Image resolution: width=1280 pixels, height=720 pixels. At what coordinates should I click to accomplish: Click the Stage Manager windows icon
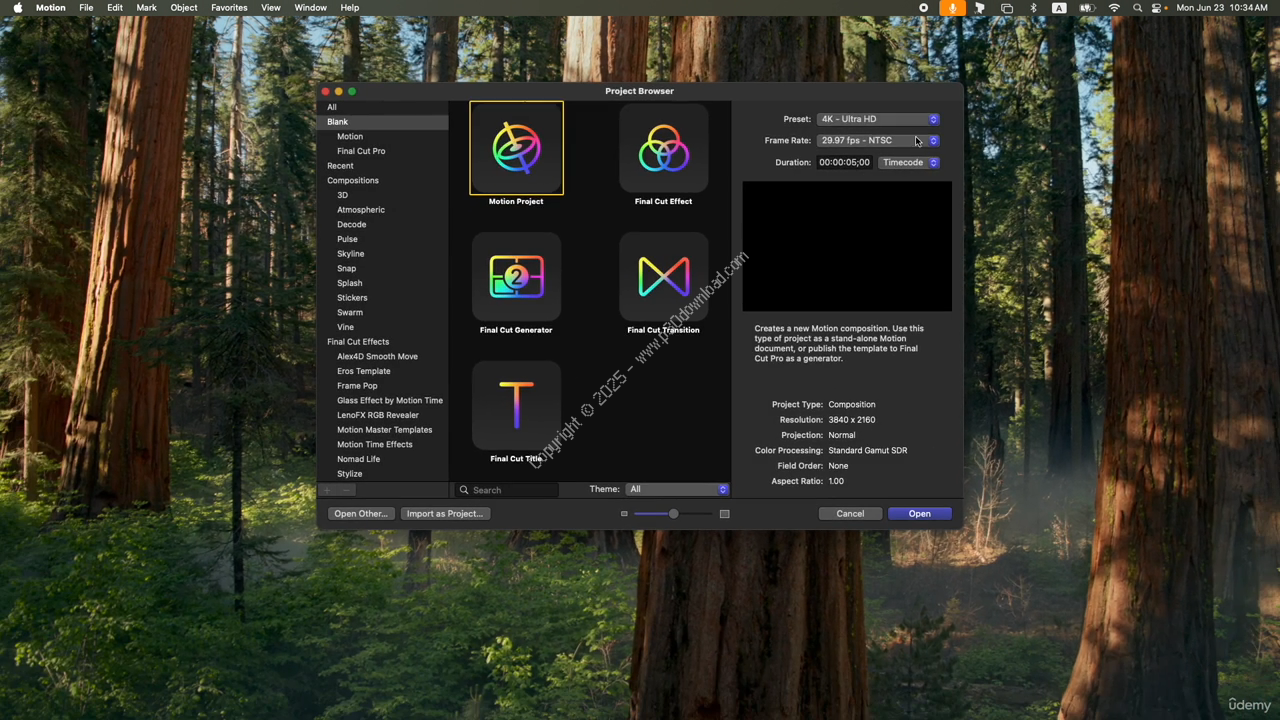(x=1007, y=8)
